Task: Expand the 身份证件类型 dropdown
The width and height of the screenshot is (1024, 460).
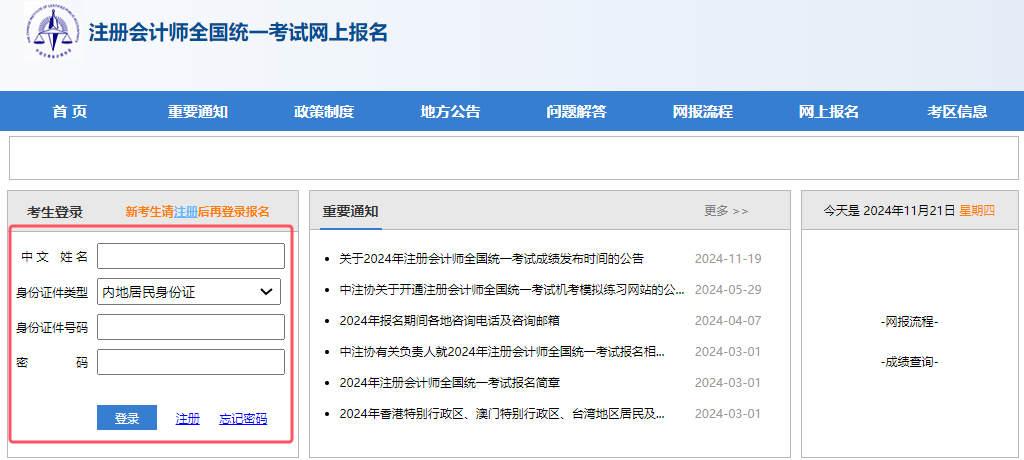Action: point(189,292)
